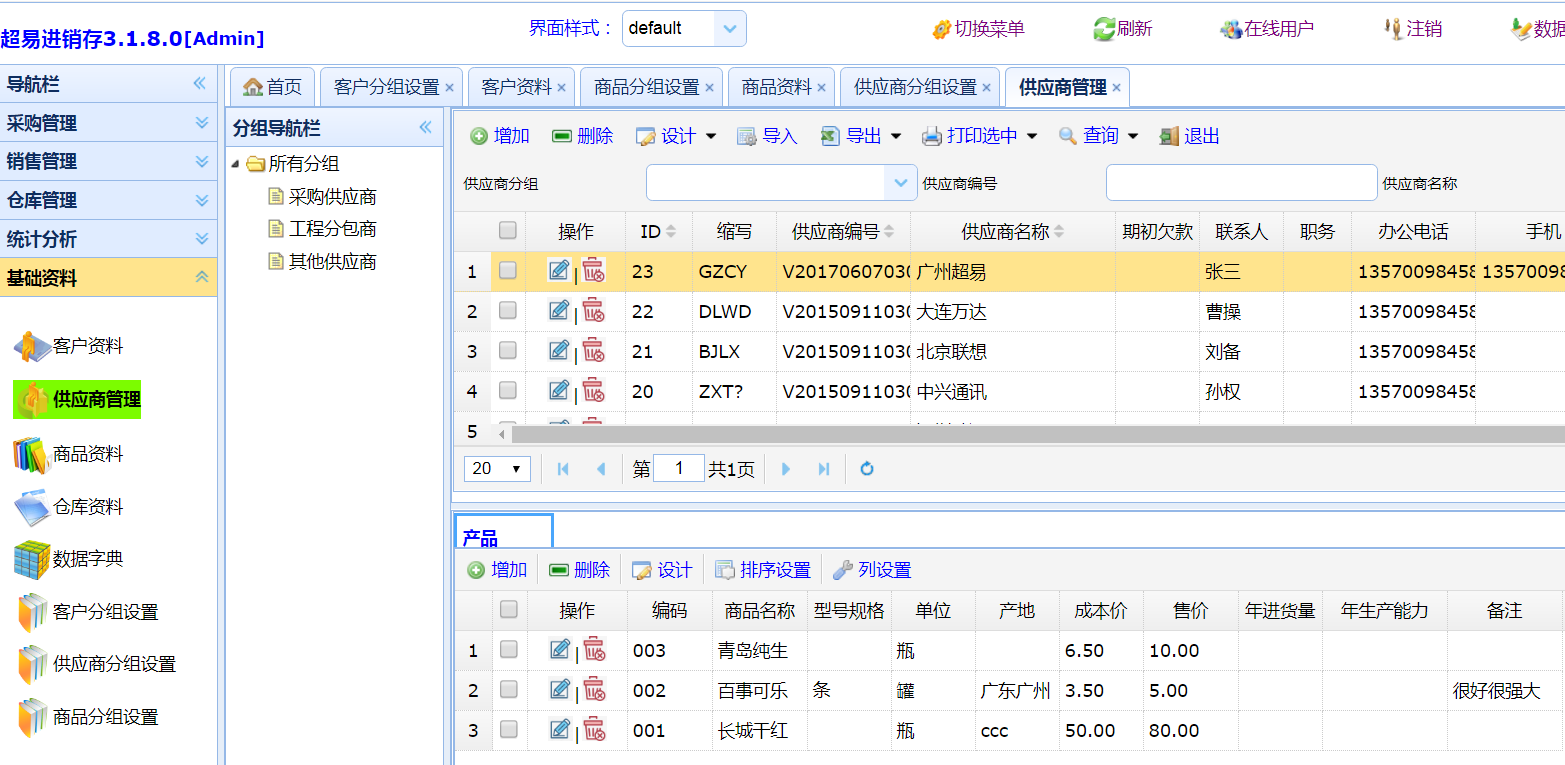Tick the checkbox for product 百事可乐
This screenshot has width=1565, height=765.
(x=509, y=690)
